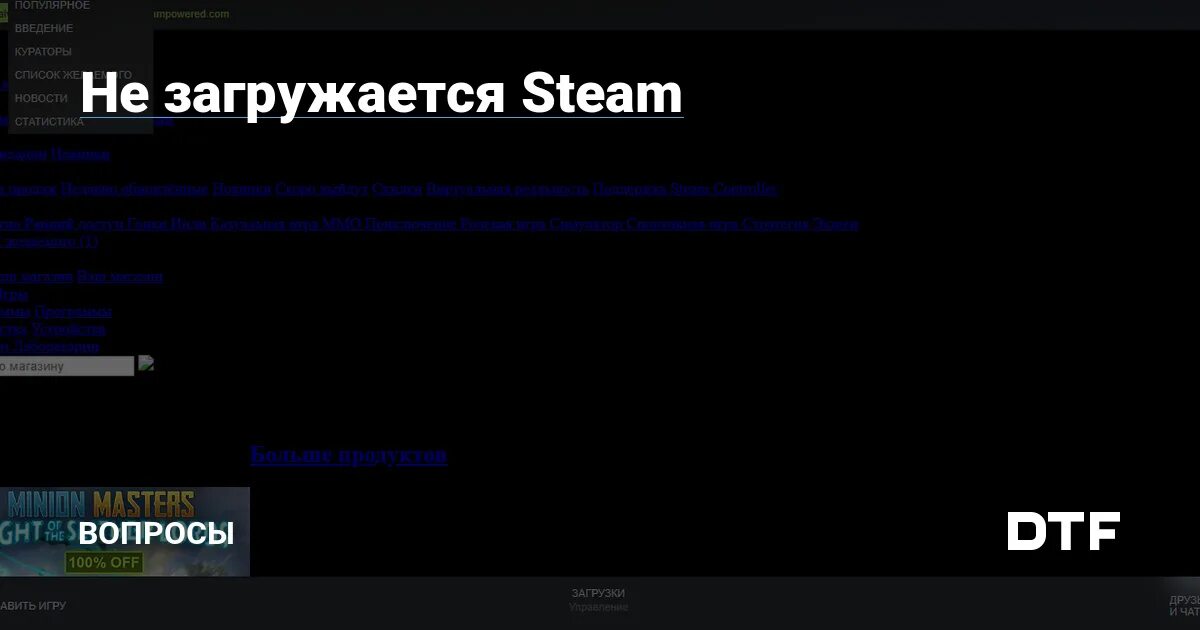
Task: Open Виртуальная реальность link
Action: (x=507, y=189)
